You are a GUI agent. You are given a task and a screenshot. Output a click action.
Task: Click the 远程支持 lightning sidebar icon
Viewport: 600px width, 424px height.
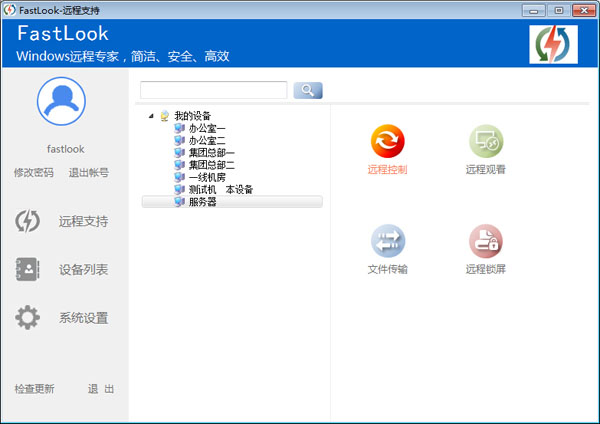[27, 221]
